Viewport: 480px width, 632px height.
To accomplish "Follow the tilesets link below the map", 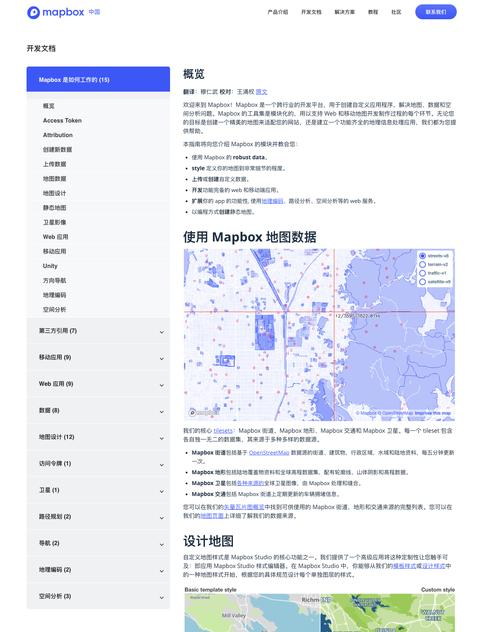I will coord(223,430).
